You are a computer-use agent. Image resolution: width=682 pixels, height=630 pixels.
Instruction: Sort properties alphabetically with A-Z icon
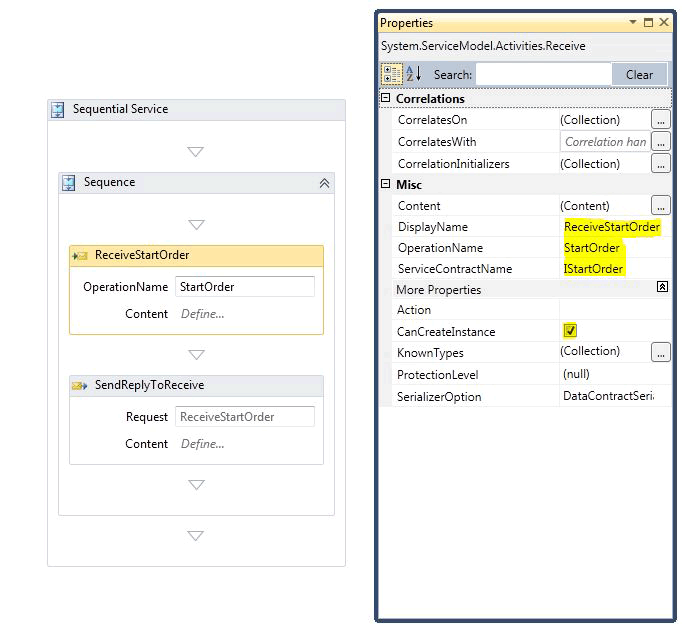pos(414,74)
